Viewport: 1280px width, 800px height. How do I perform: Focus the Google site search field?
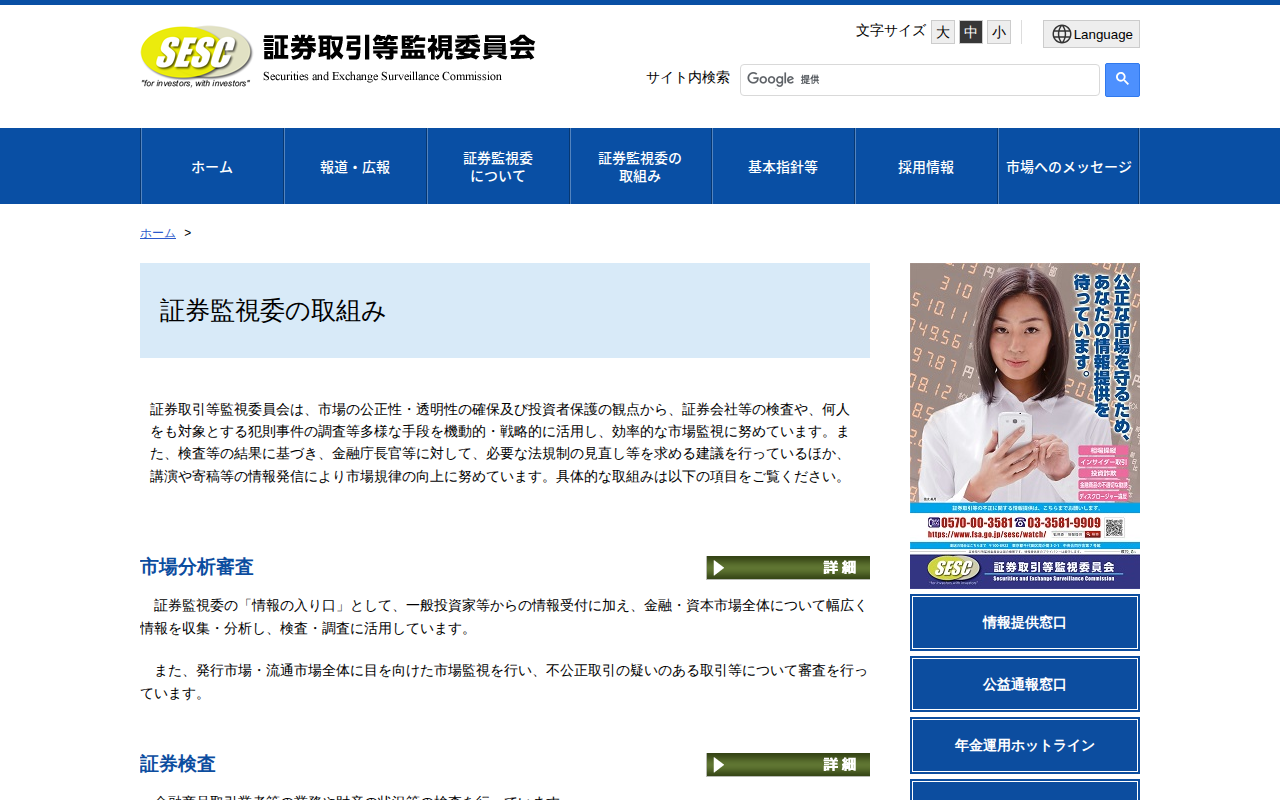coord(920,80)
